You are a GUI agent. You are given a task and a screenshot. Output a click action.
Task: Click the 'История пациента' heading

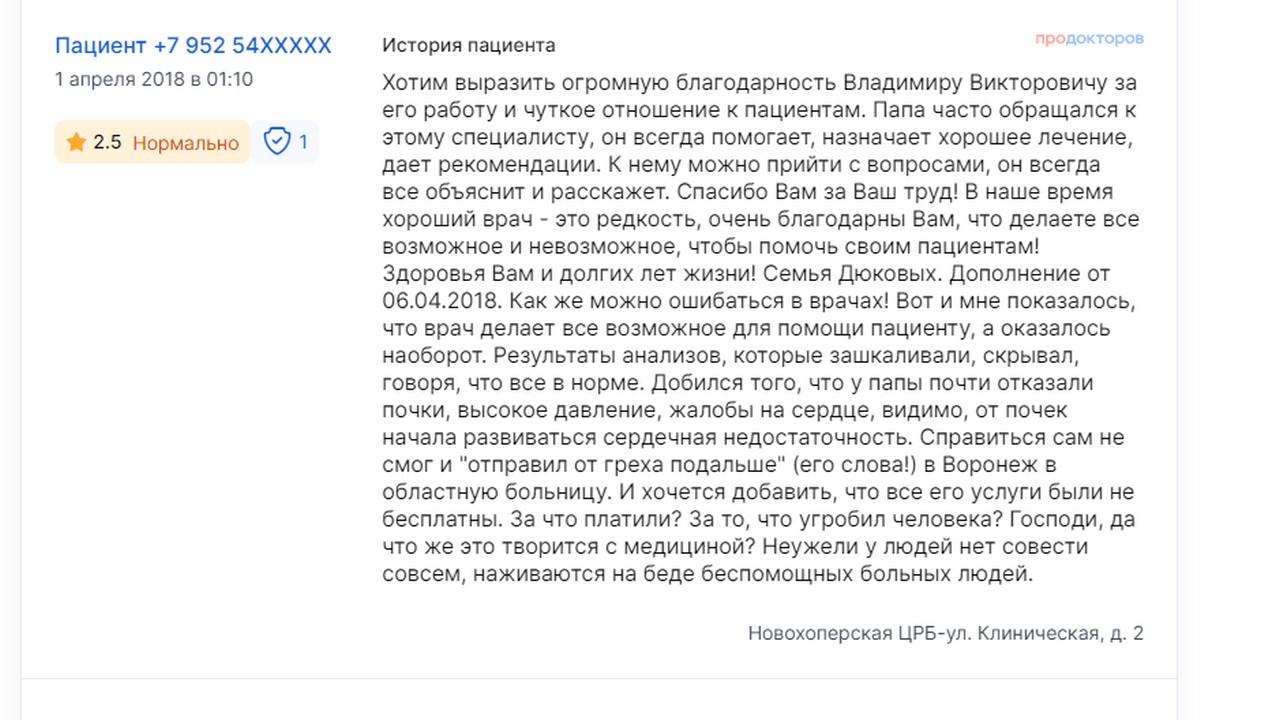point(468,45)
